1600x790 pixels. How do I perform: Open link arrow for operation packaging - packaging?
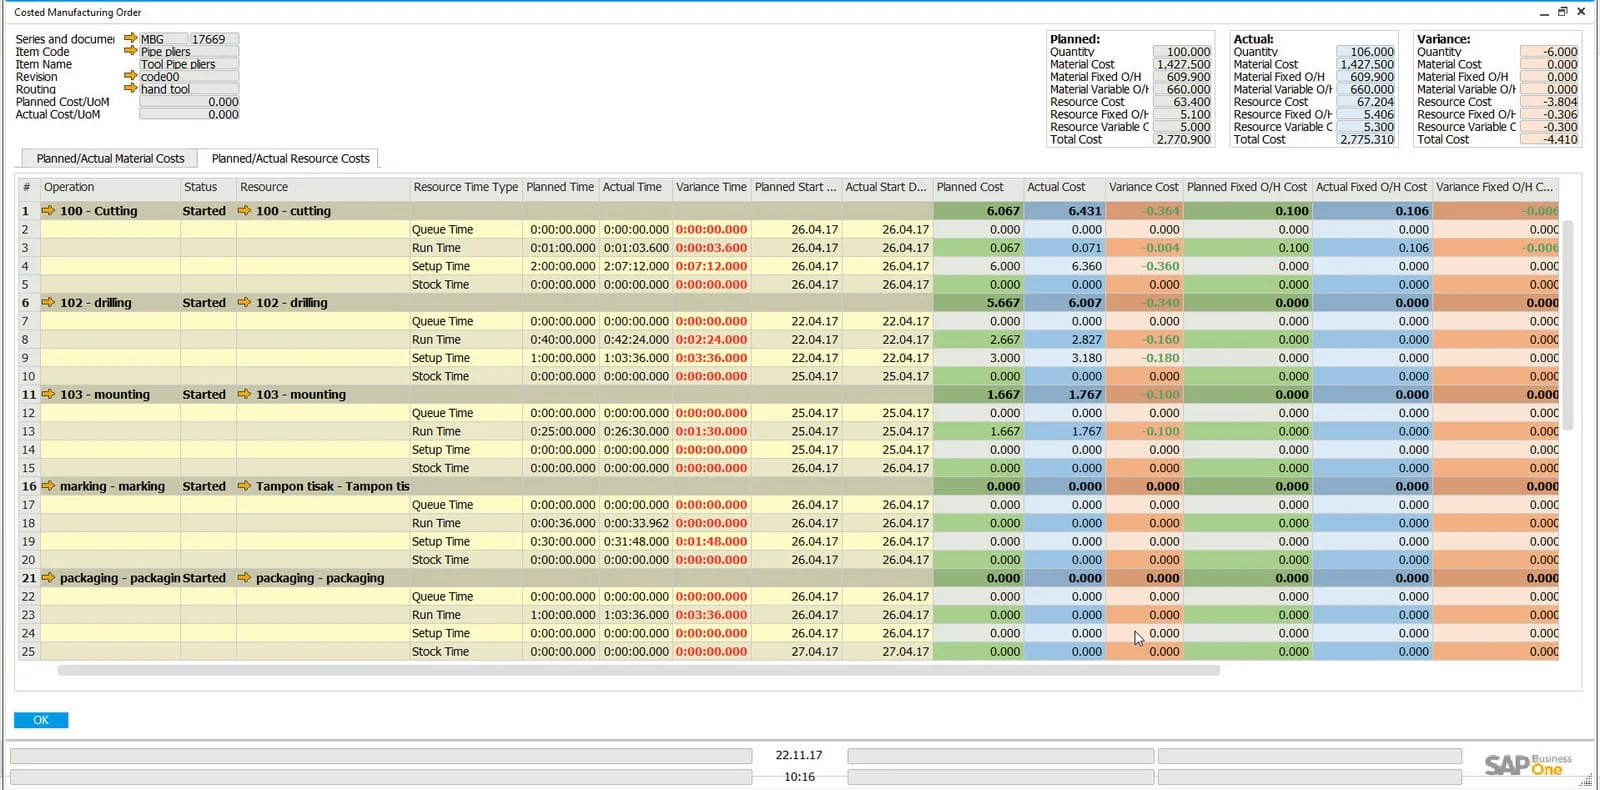(48, 578)
